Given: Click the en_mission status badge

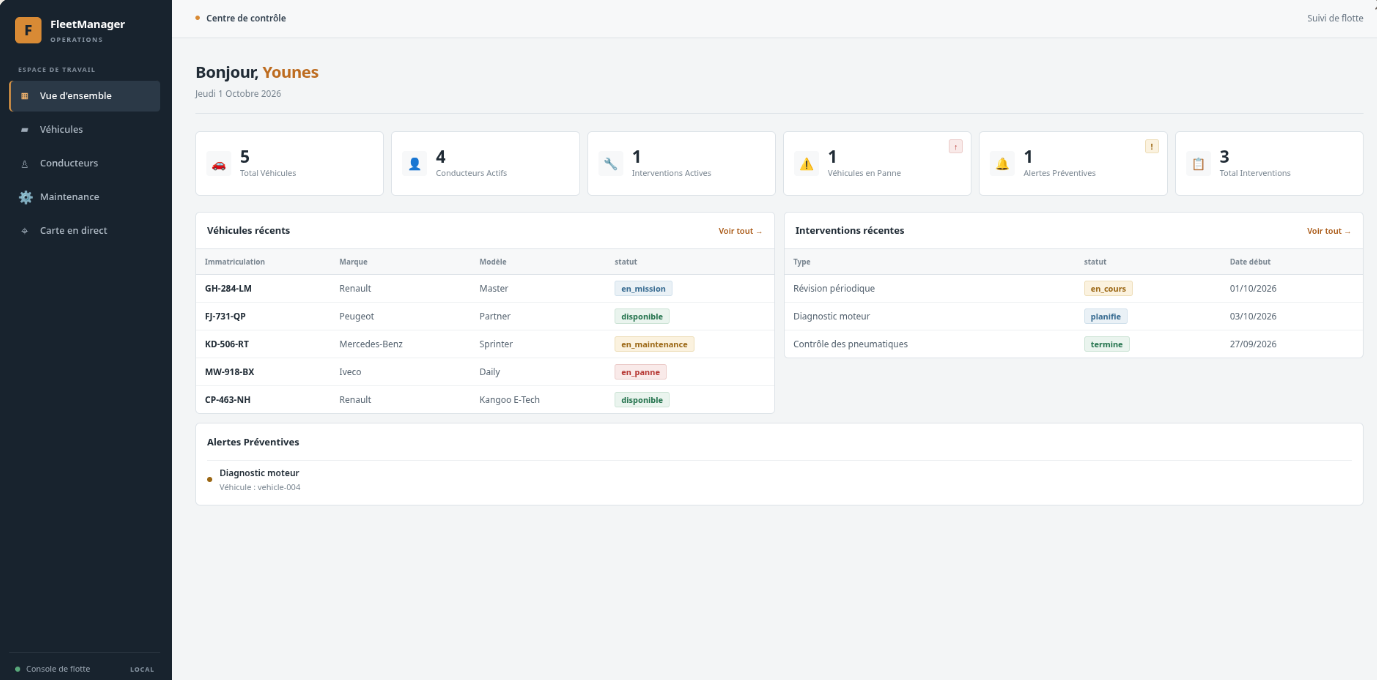Looking at the screenshot, I should click(643, 288).
